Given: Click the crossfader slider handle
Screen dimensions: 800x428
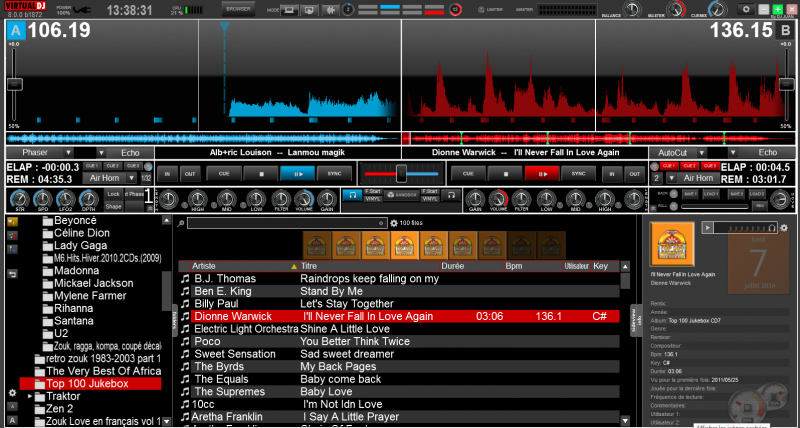Looking at the screenshot, I should pos(401,172).
